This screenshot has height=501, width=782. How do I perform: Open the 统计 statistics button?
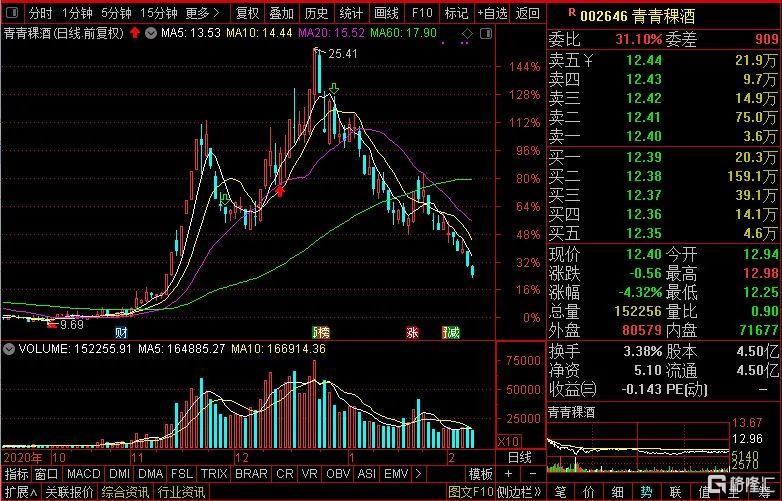[x=351, y=13]
